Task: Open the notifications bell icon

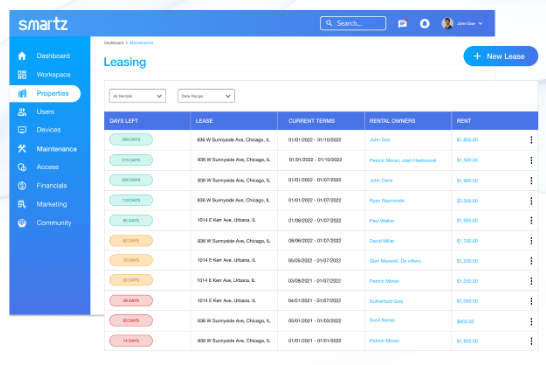Action: point(424,23)
